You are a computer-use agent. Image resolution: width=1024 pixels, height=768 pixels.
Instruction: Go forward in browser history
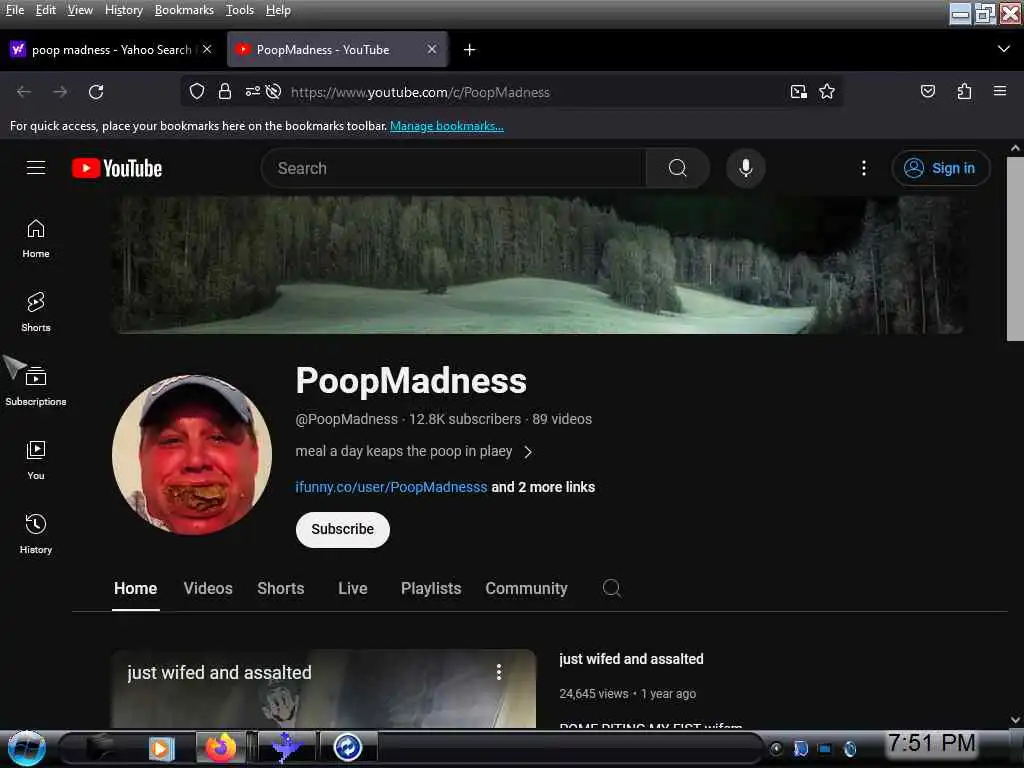click(60, 92)
